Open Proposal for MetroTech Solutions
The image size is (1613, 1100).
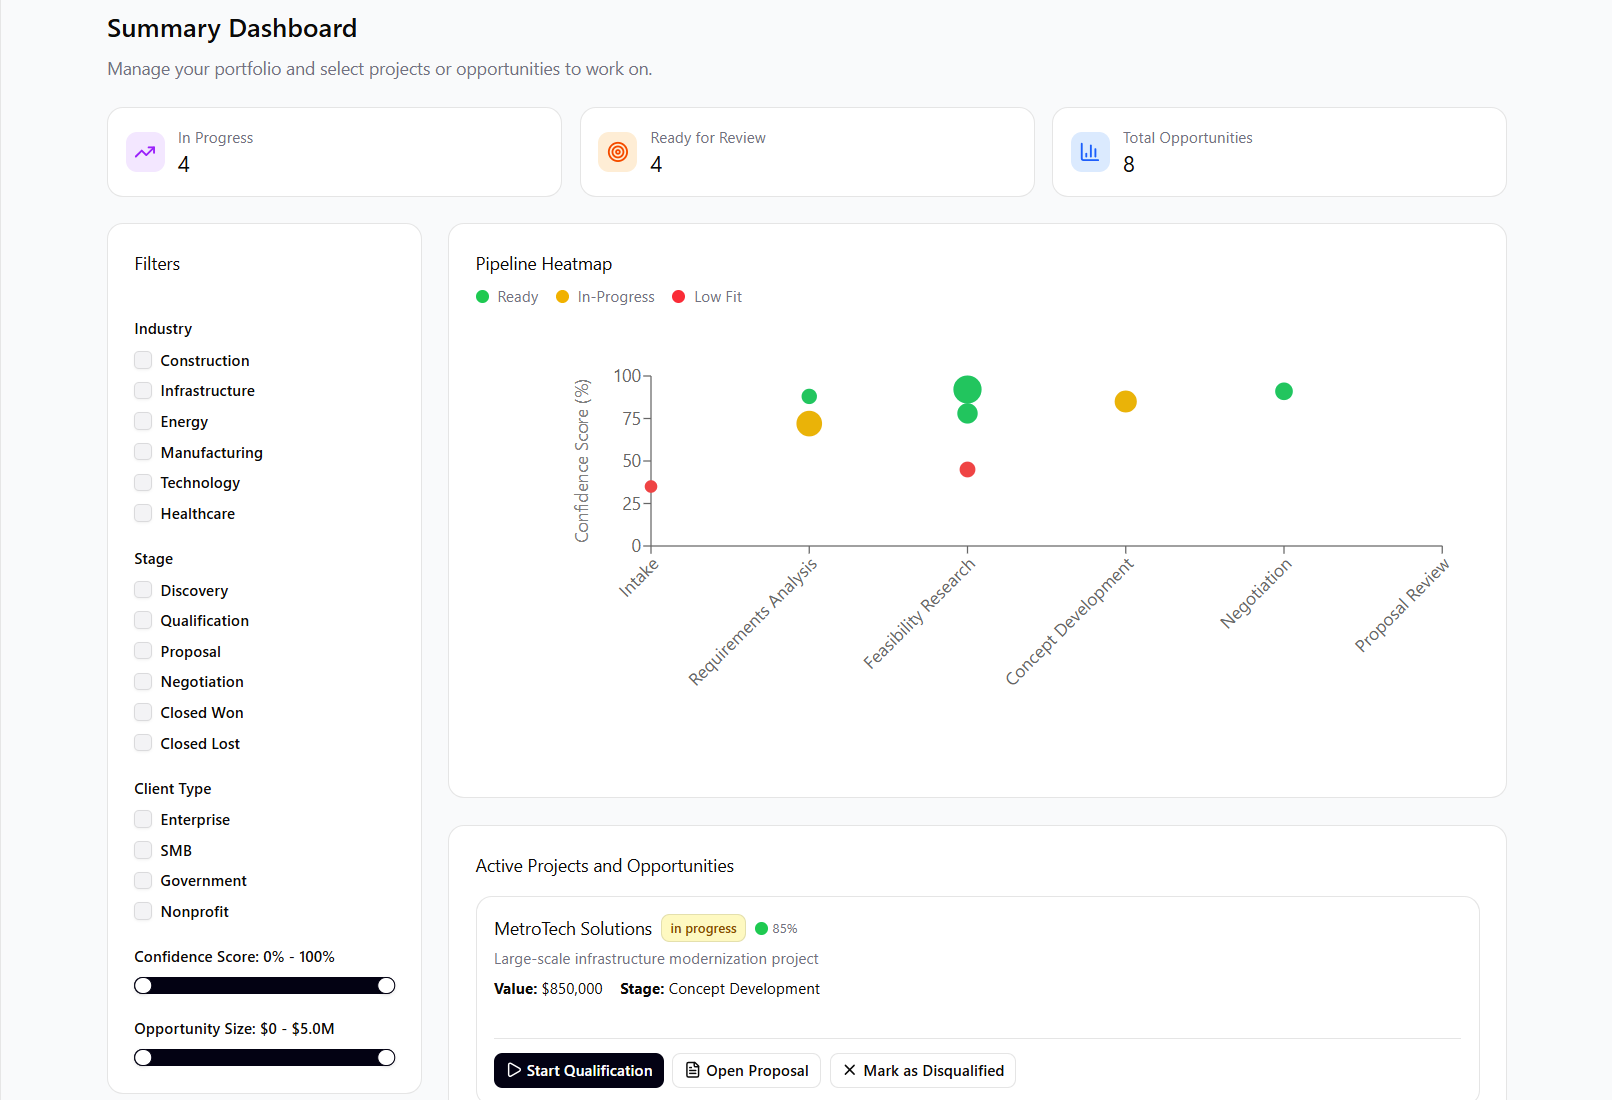(746, 1070)
